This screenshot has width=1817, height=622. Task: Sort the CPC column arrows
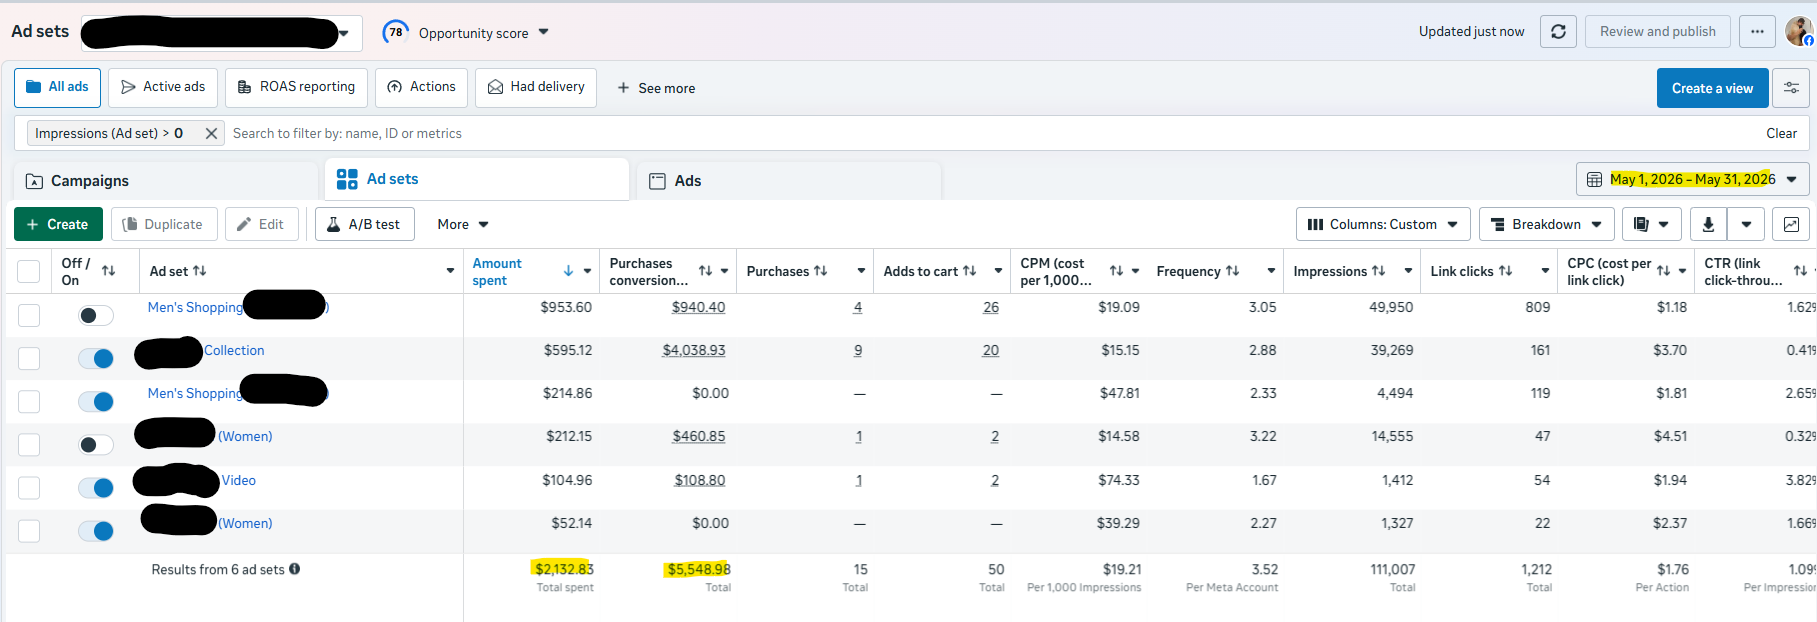point(1663,271)
